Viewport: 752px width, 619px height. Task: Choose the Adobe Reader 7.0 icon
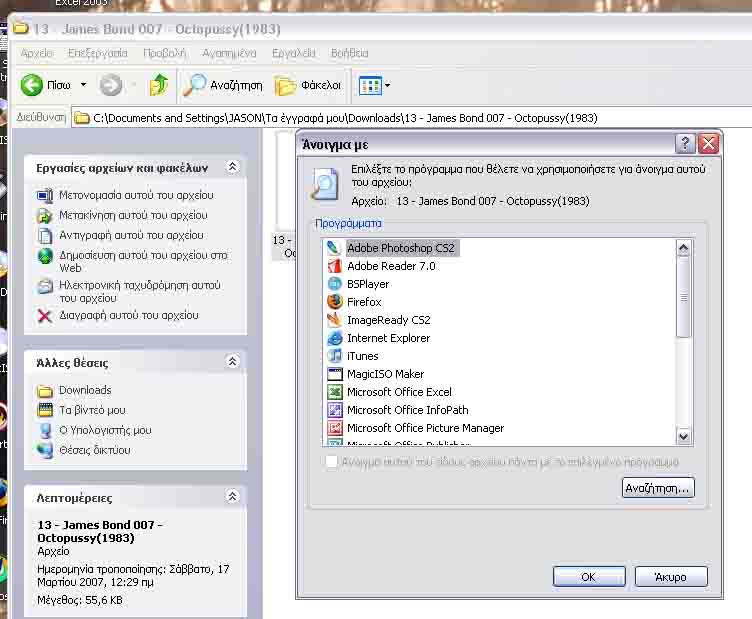coord(334,266)
